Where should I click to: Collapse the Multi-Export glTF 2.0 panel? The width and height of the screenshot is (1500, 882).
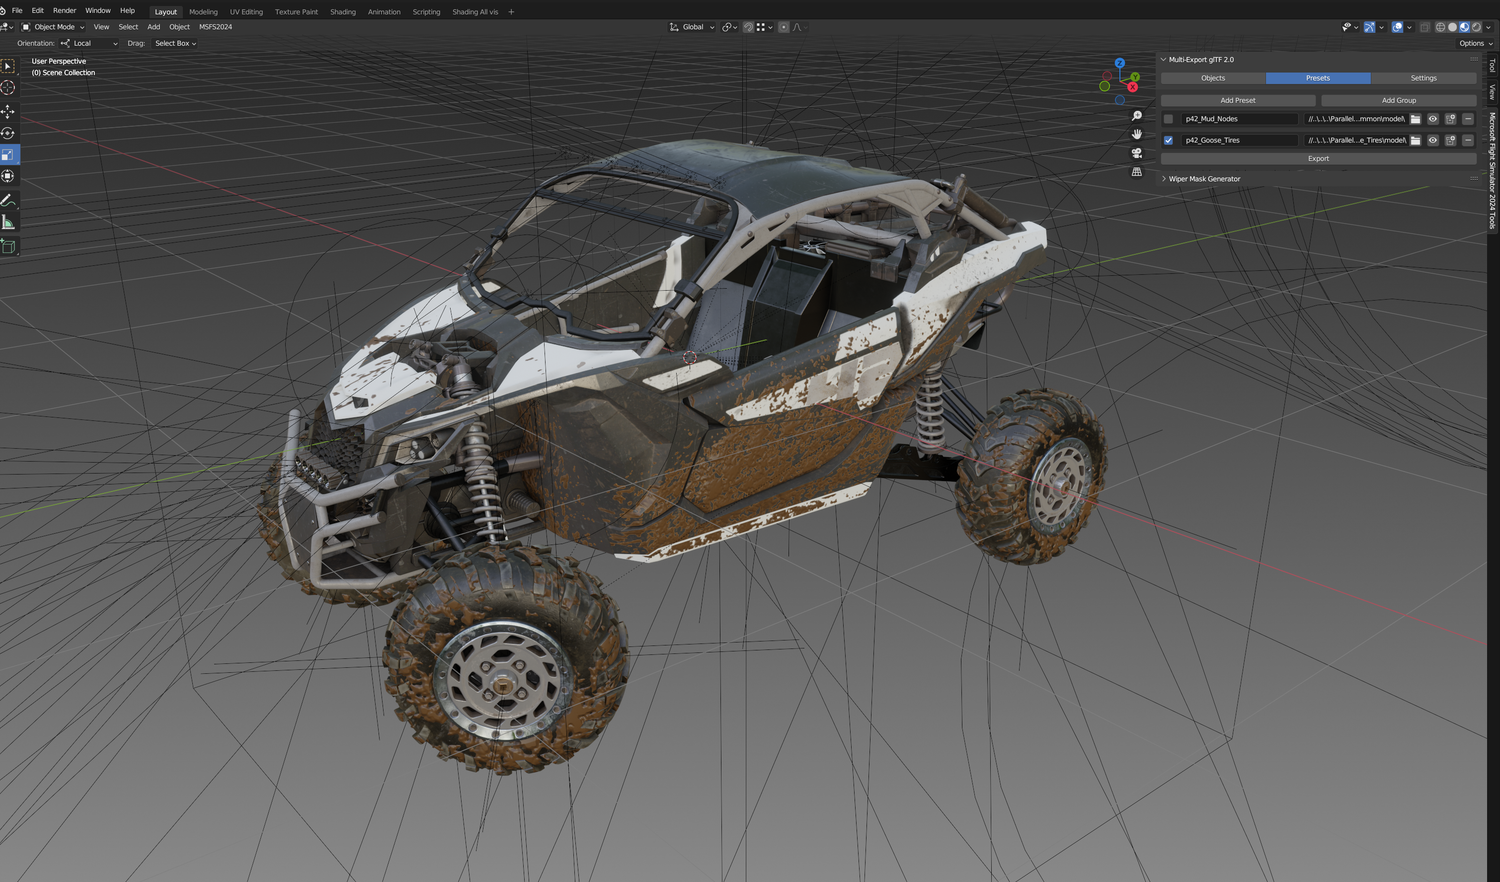tap(1163, 59)
